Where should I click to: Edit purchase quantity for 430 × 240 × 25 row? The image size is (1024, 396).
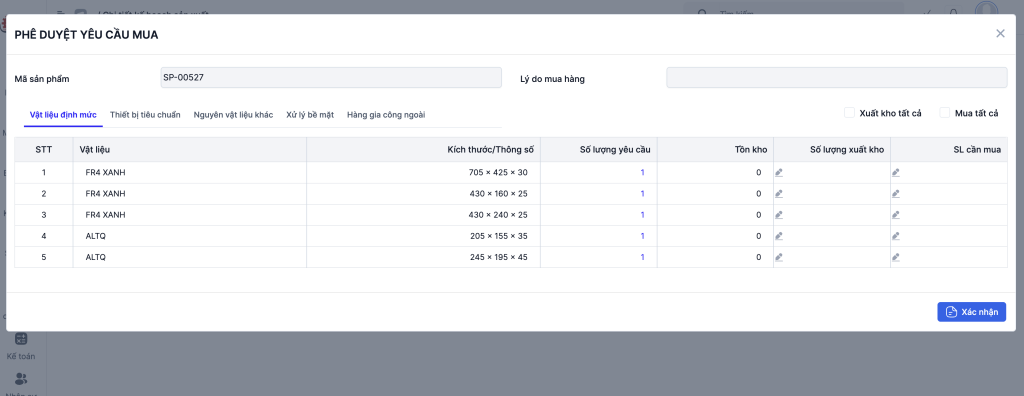tap(895, 215)
